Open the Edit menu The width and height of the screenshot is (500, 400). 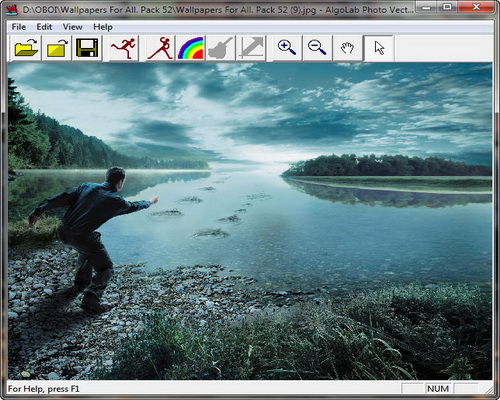[x=44, y=27]
